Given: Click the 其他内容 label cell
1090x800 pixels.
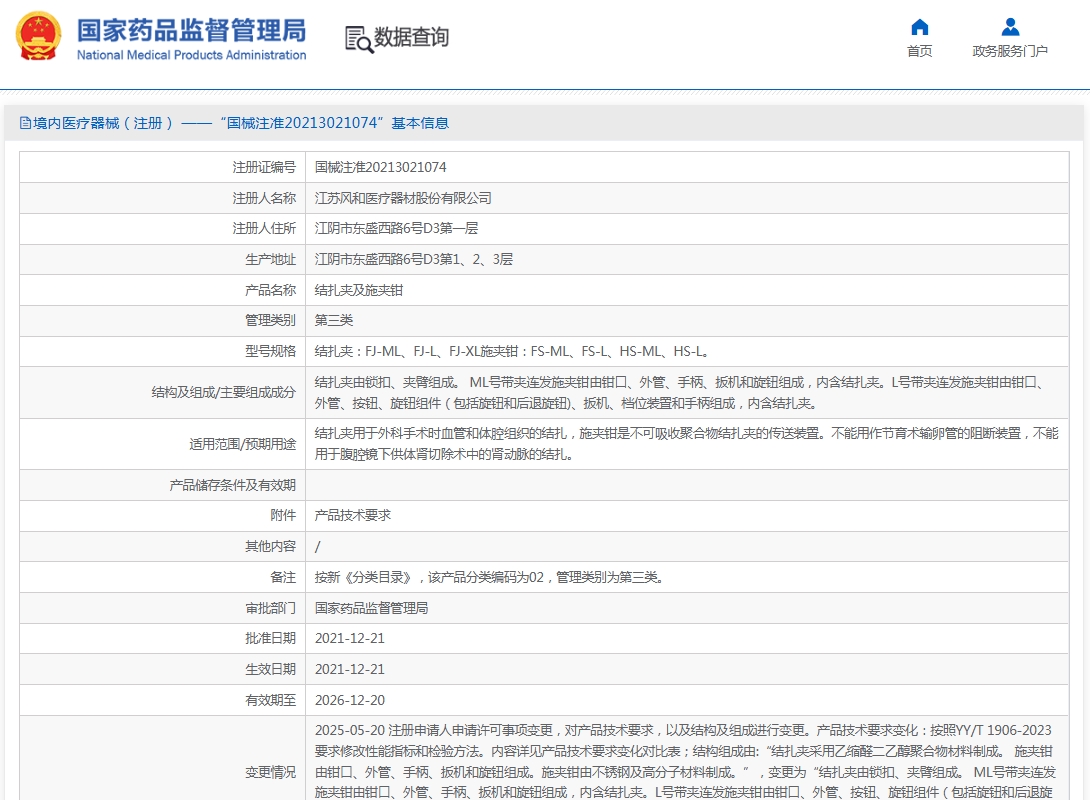Looking at the screenshot, I should point(163,546).
